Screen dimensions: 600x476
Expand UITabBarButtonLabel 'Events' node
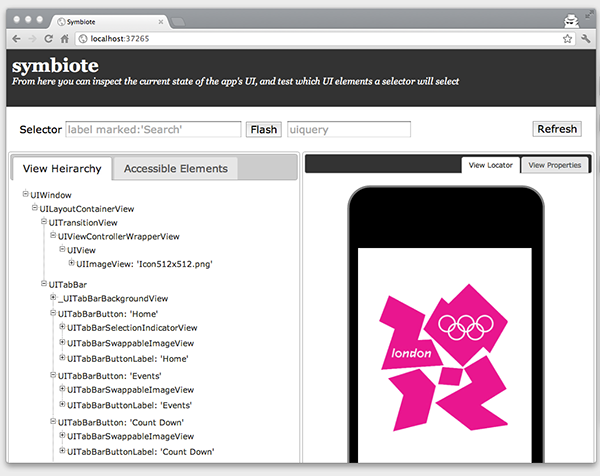point(62,404)
